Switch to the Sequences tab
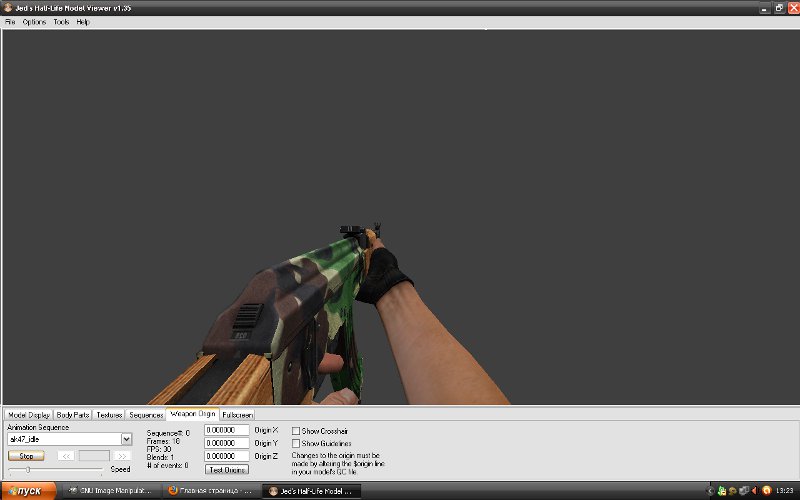800x500 pixels. [x=146, y=415]
